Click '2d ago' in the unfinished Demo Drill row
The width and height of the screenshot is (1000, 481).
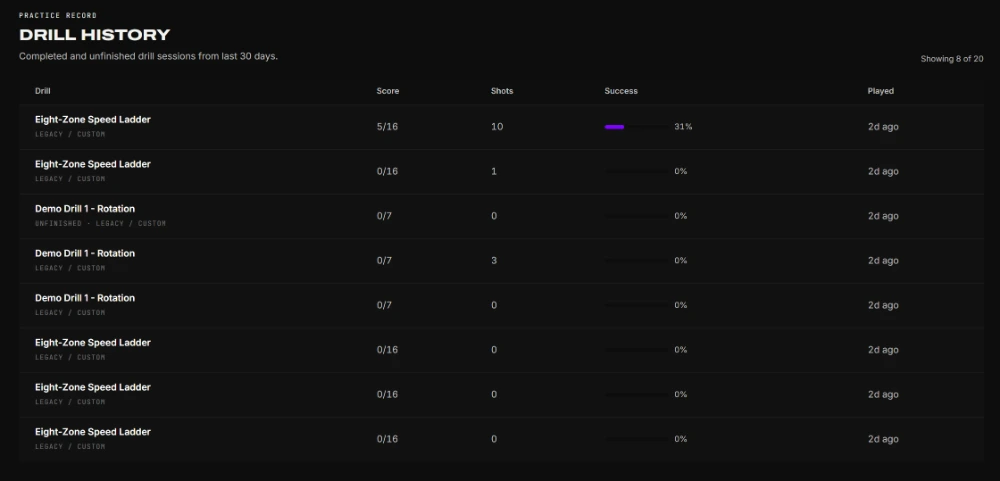pos(883,216)
